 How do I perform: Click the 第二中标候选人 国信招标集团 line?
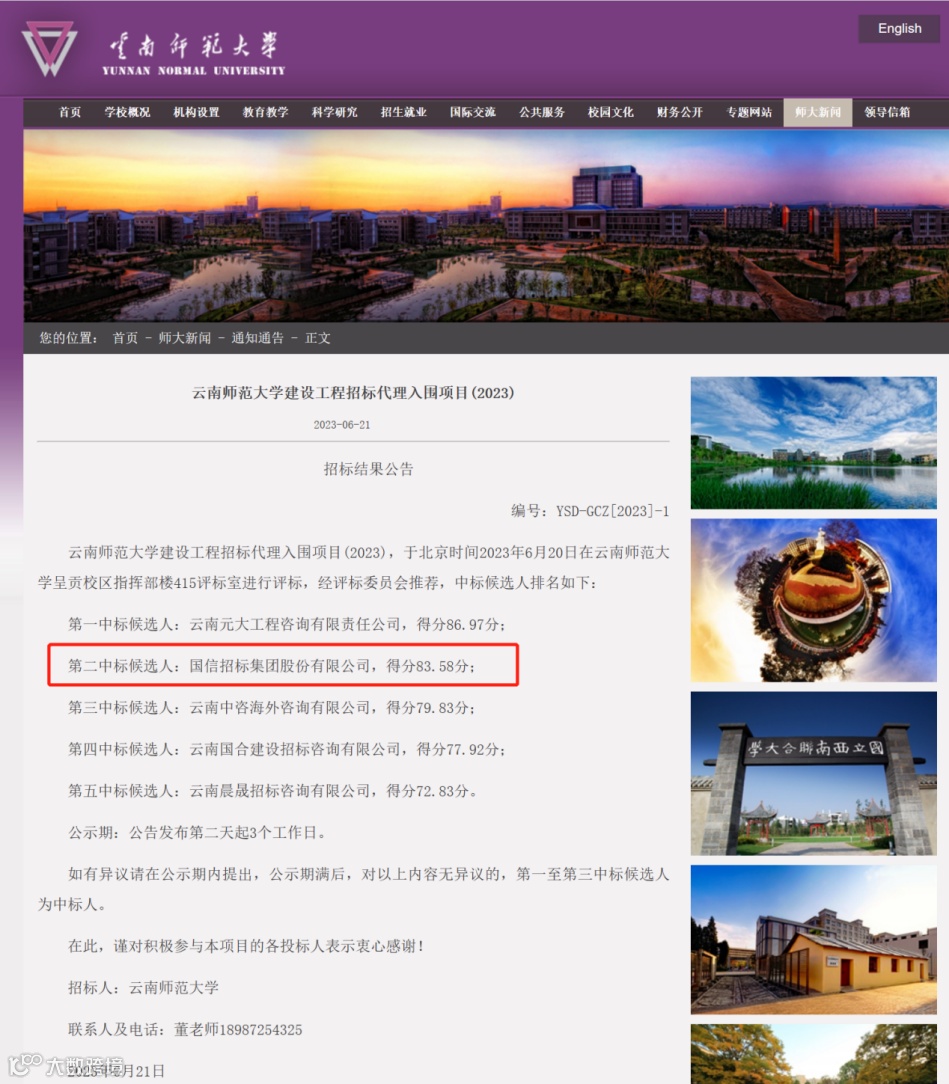tap(271, 666)
